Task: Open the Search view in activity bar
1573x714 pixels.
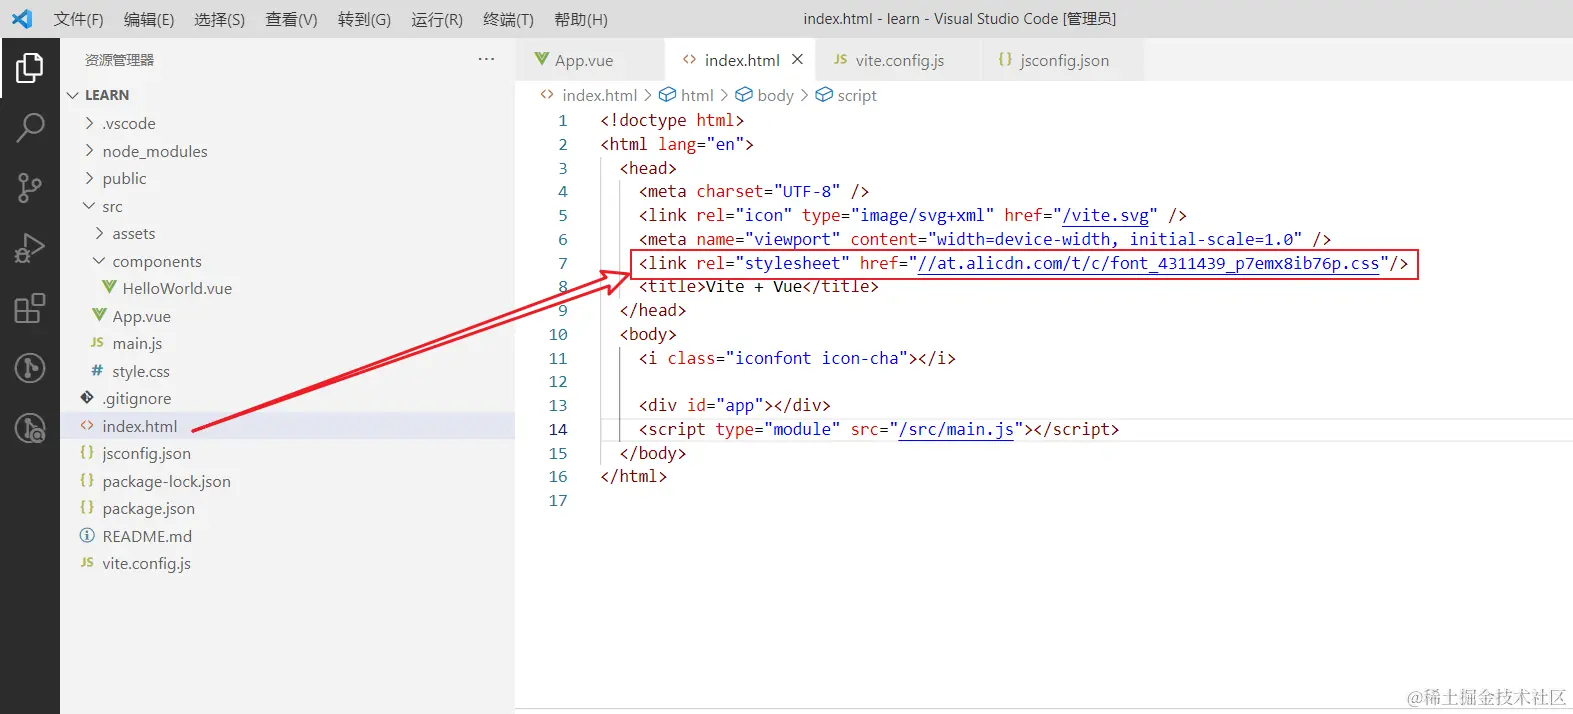Action: point(30,128)
